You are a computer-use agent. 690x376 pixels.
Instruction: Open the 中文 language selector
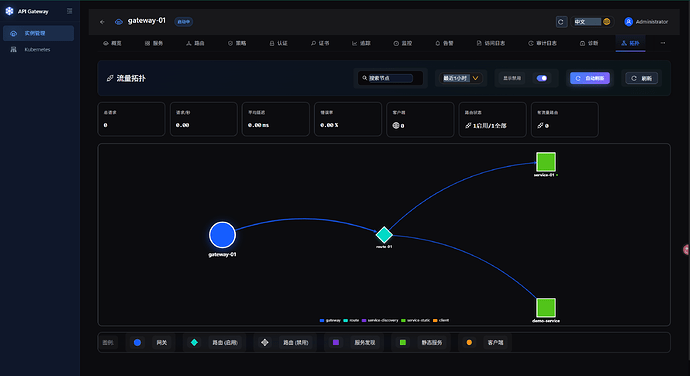592,22
